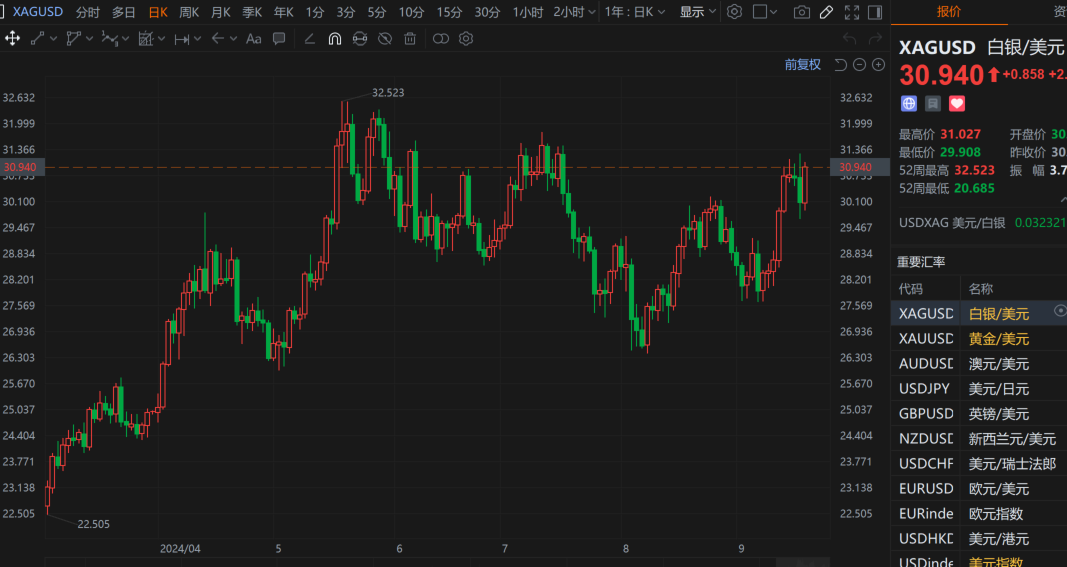Zoom out chart with minus icon
This screenshot has height=567, width=1067.
click(859, 64)
